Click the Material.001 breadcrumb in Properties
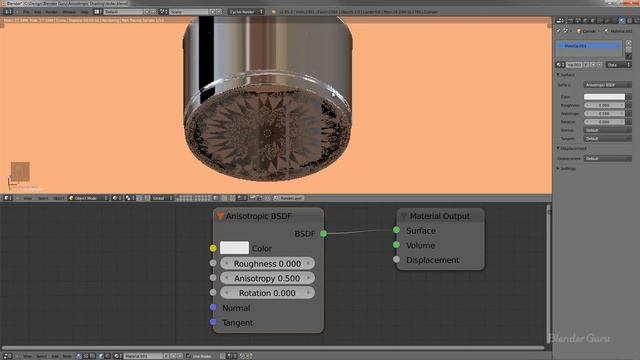Viewport: 640px width, 360px height. pyautogui.click(x=621, y=31)
